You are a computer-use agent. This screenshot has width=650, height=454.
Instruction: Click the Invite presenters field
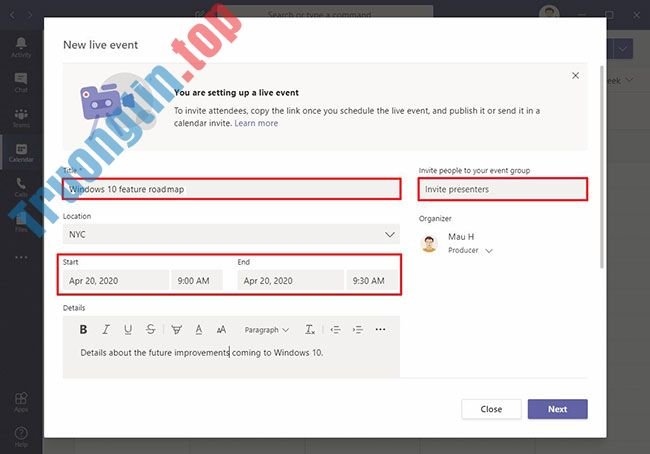pyautogui.click(x=502, y=189)
